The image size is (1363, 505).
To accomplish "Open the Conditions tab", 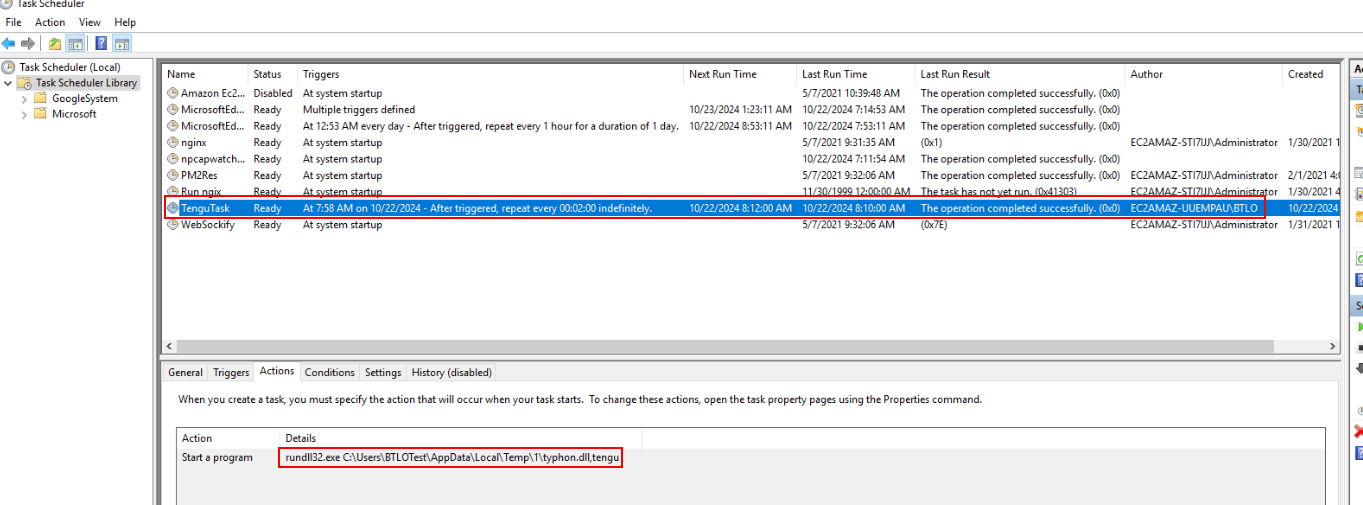I will [330, 372].
